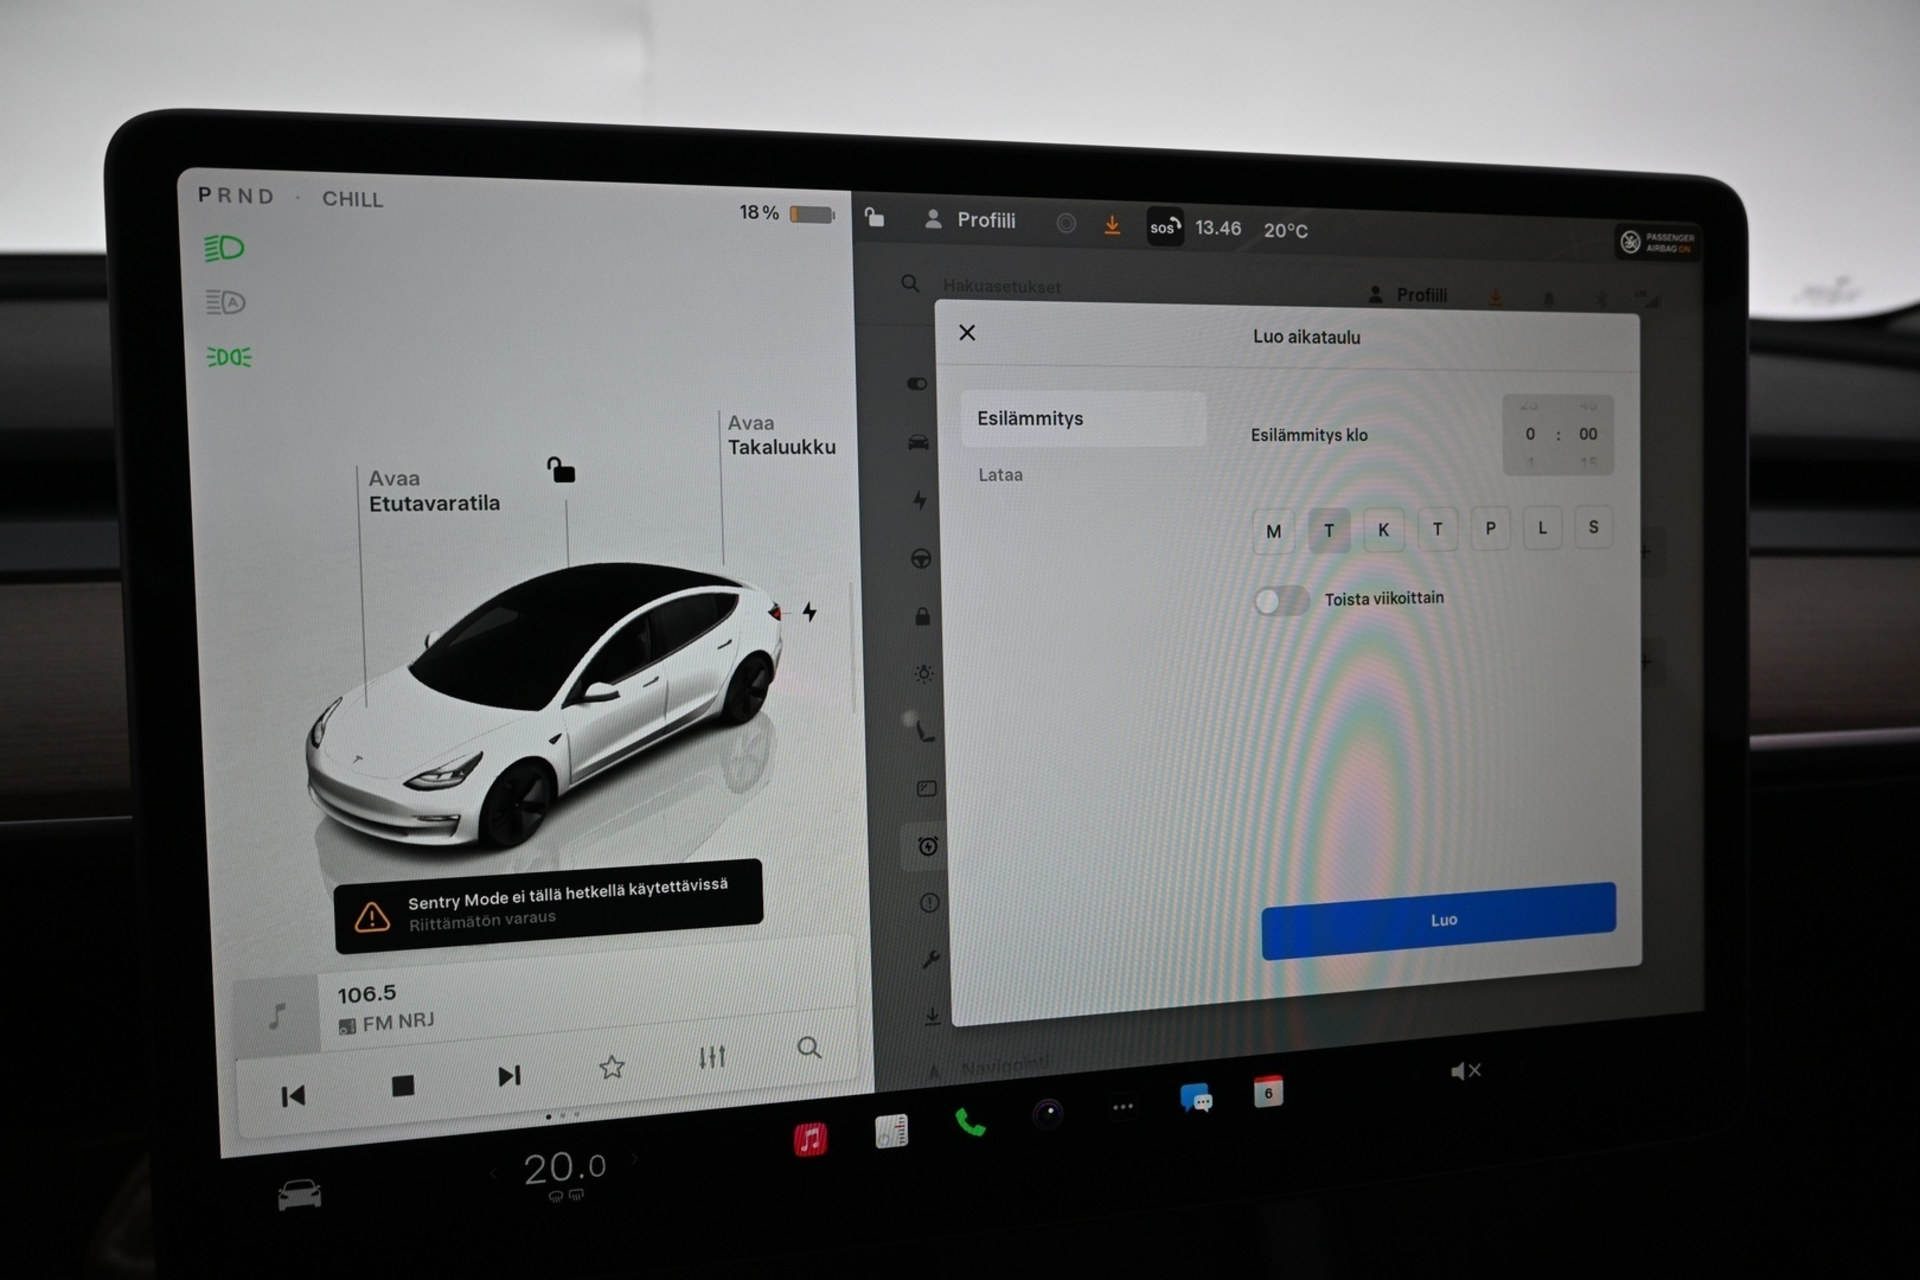Open the phone app icon
This screenshot has height=1280, width=1920.
click(969, 1123)
